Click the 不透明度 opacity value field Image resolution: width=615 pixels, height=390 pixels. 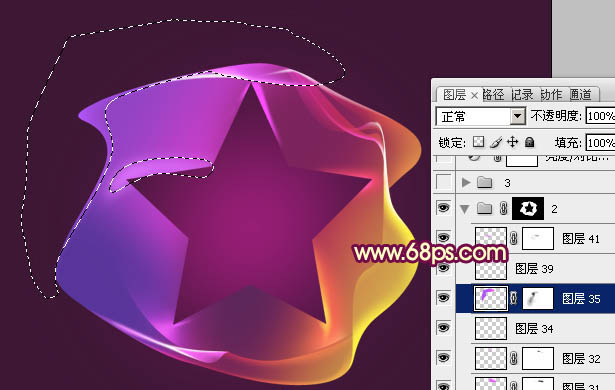600,116
